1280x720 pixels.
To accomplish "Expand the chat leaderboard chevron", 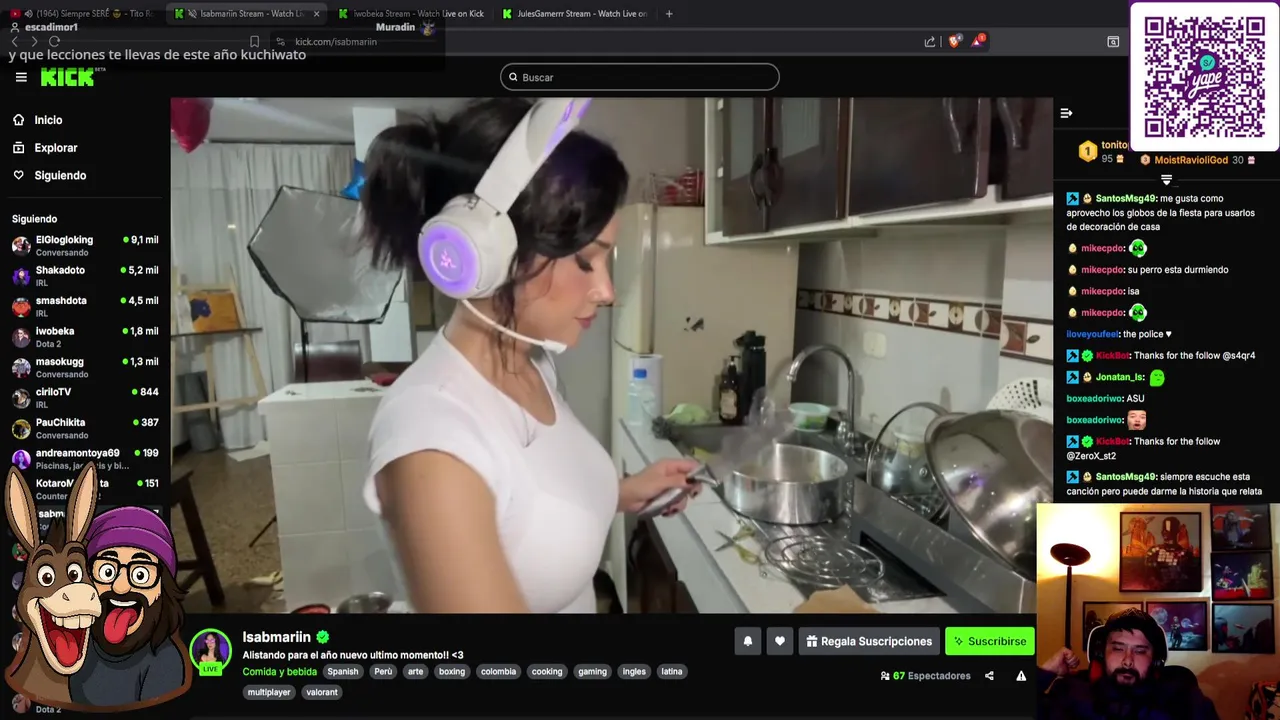I will (1166, 180).
